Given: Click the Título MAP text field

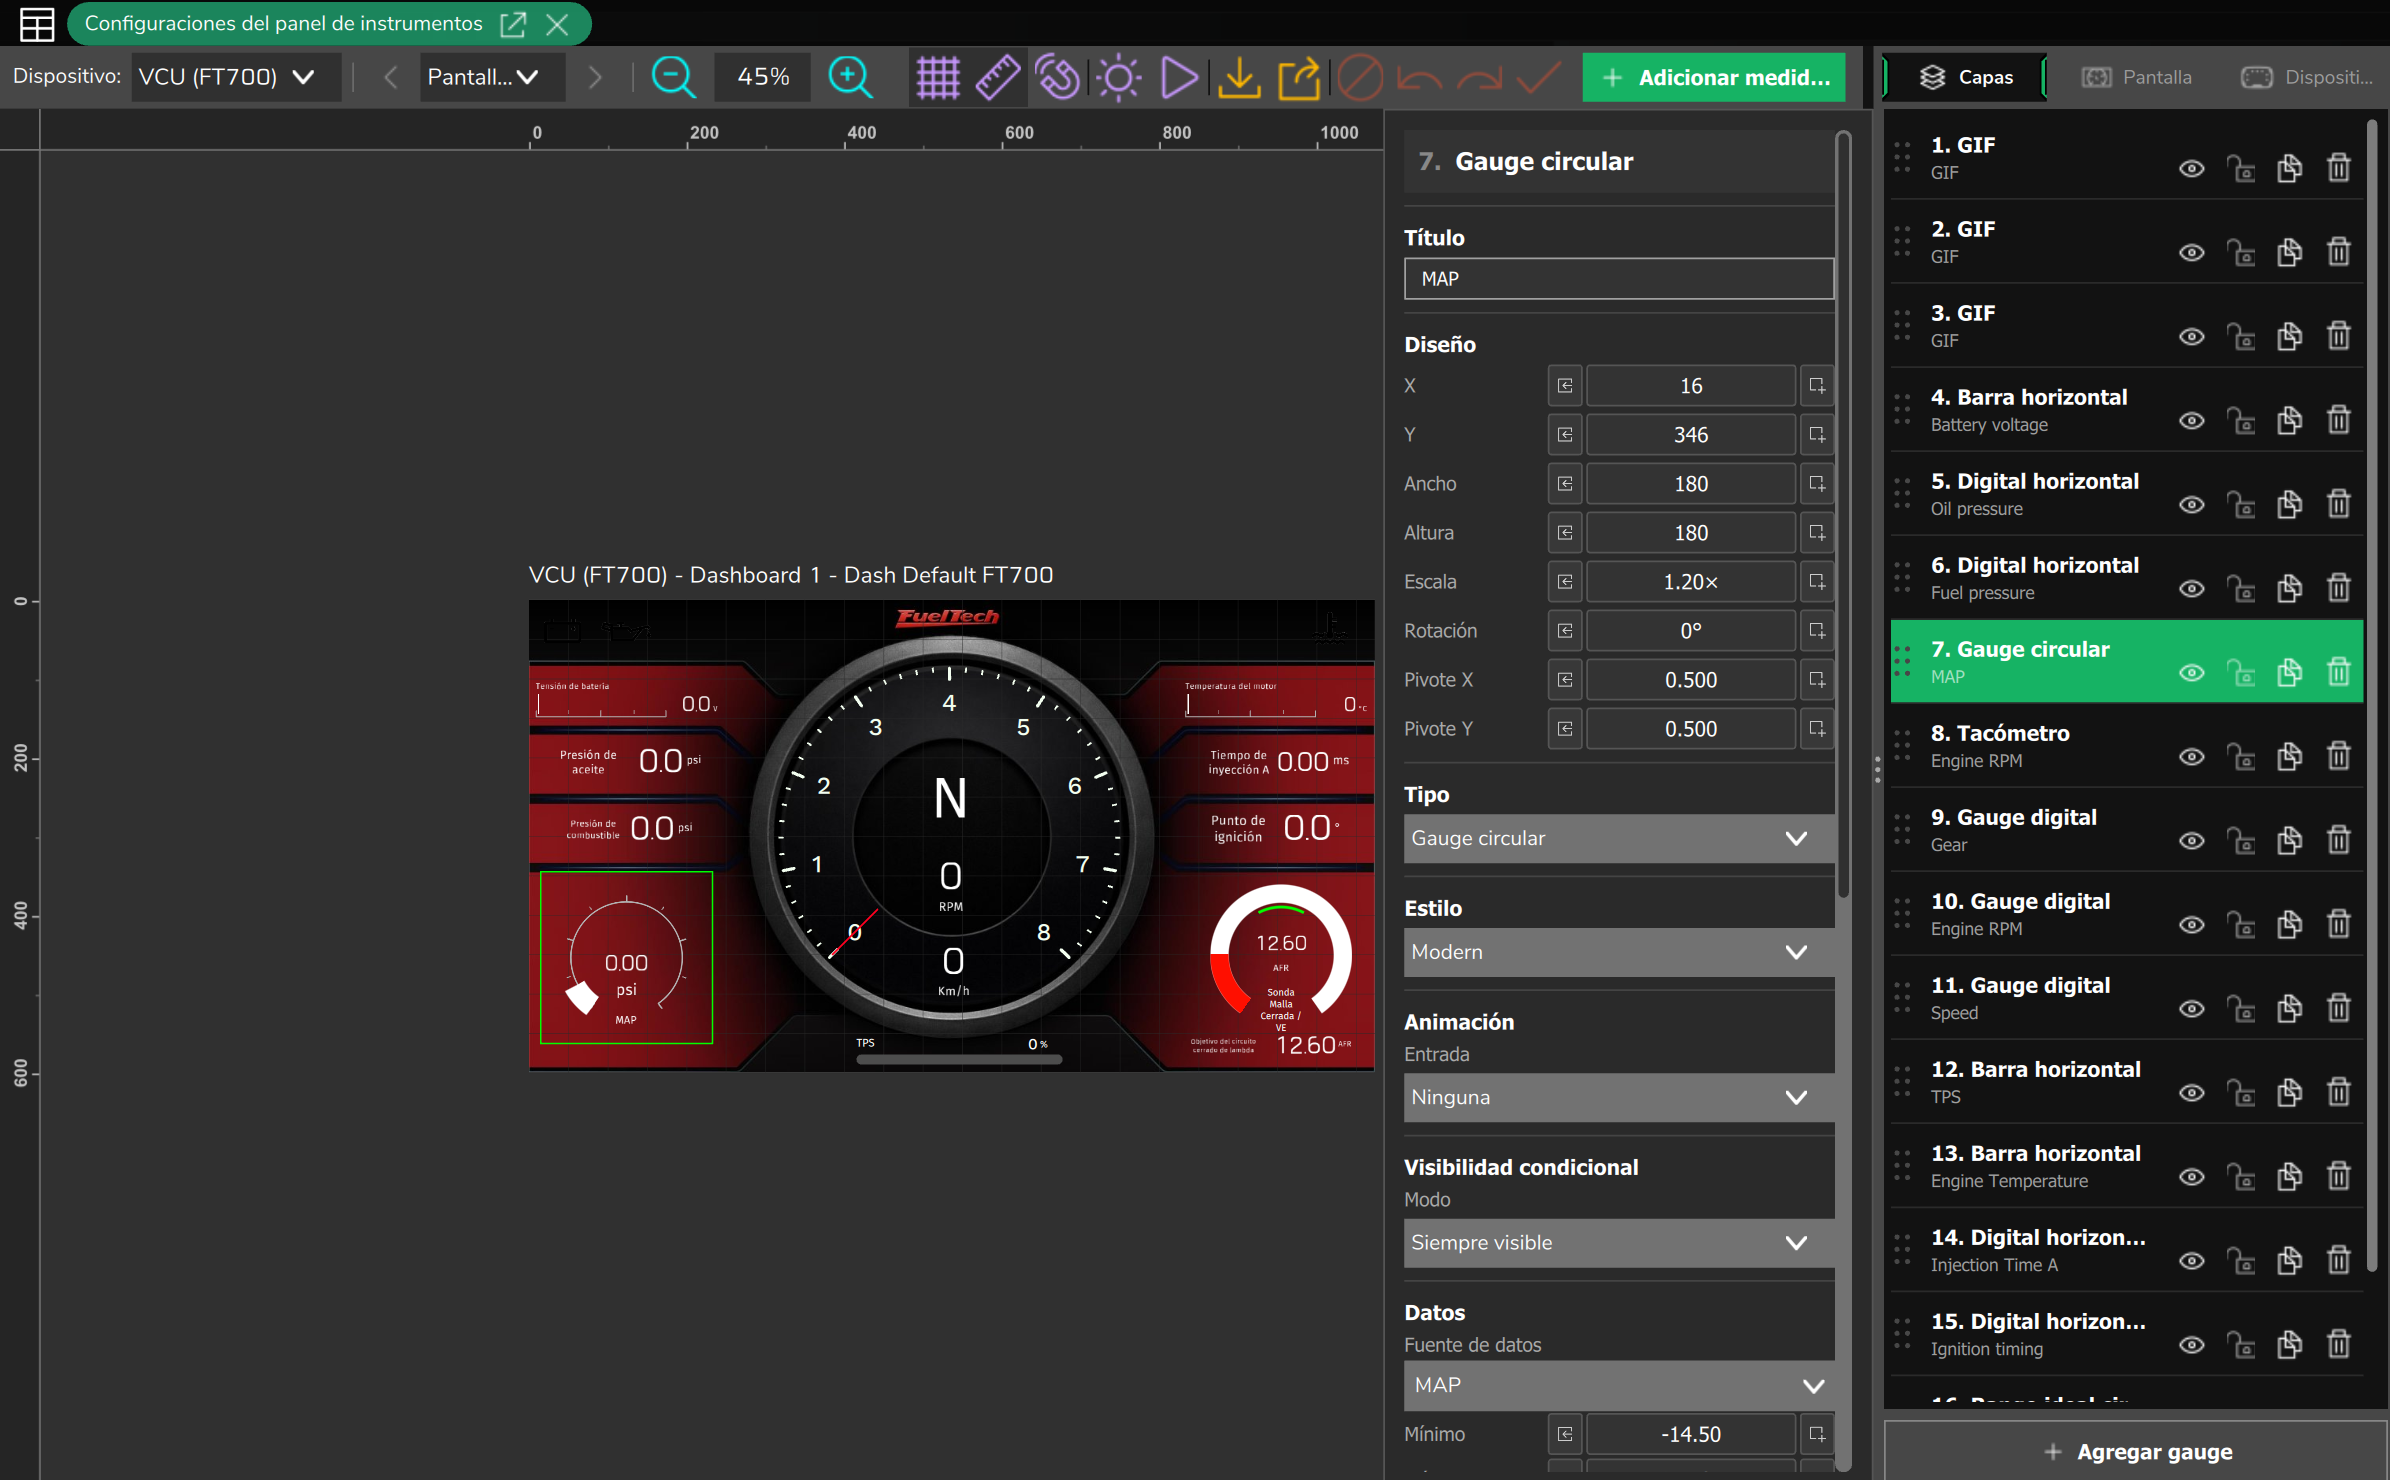Looking at the screenshot, I should (1618, 279).
